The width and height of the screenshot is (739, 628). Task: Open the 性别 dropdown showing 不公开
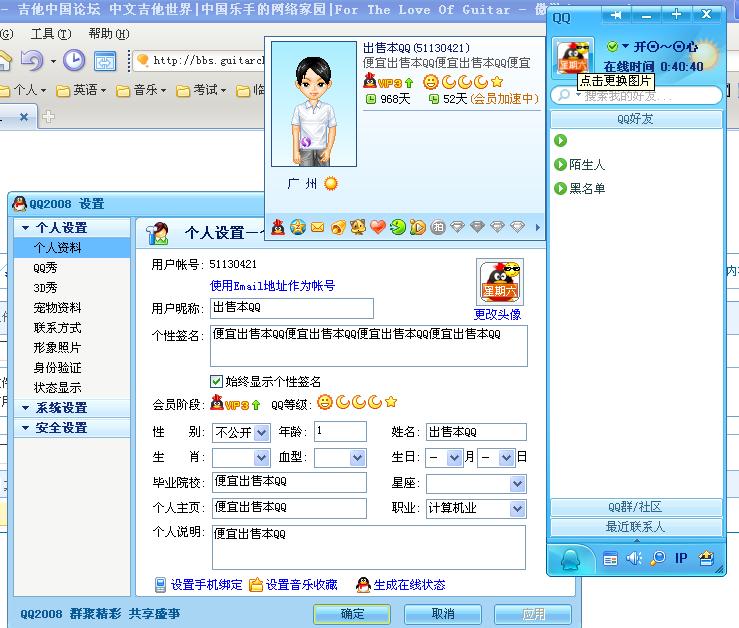click(262, 433)
